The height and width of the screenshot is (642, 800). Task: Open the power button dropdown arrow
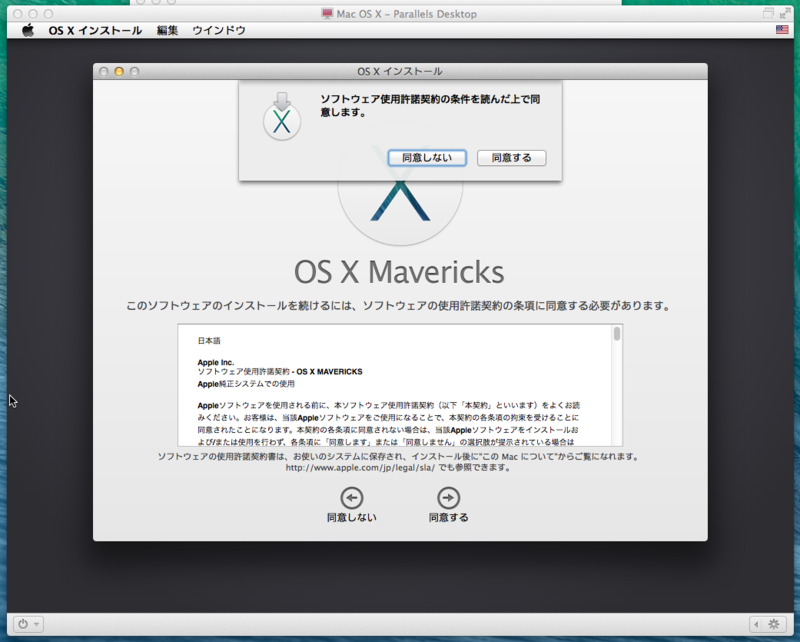pos(38,625)
